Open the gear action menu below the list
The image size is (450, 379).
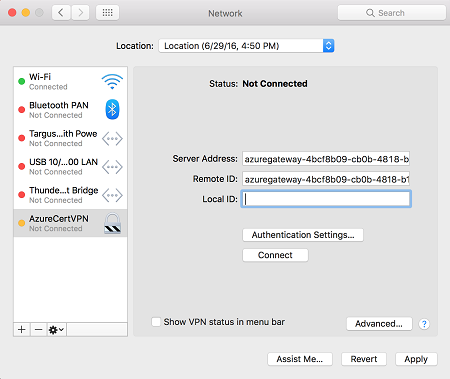click(56, 330)
